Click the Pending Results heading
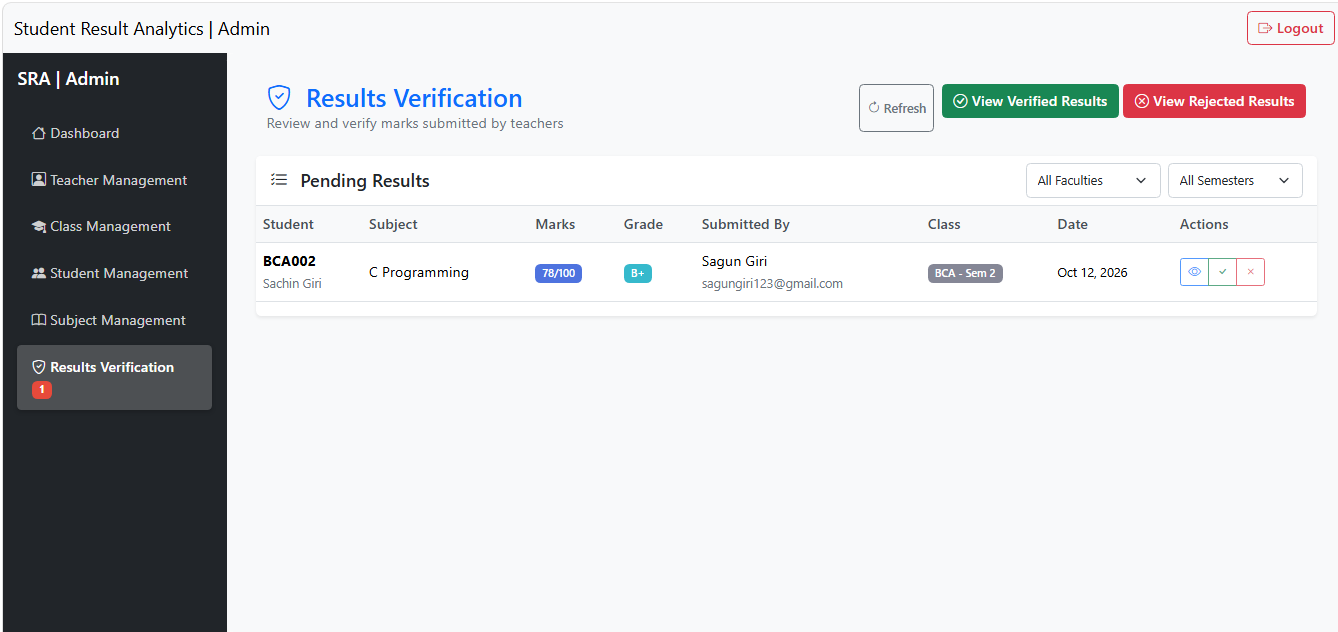The image size is (1338, 632). pyautogui.click(x=365, y=181)
